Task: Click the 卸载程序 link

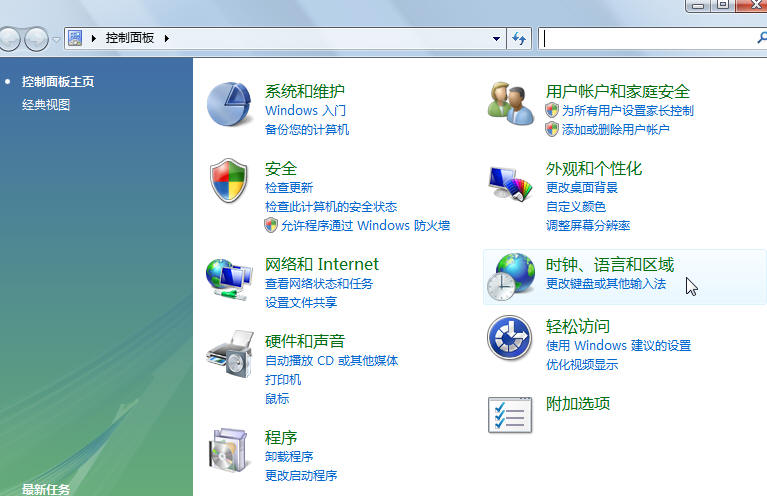Action: [289, 456]
